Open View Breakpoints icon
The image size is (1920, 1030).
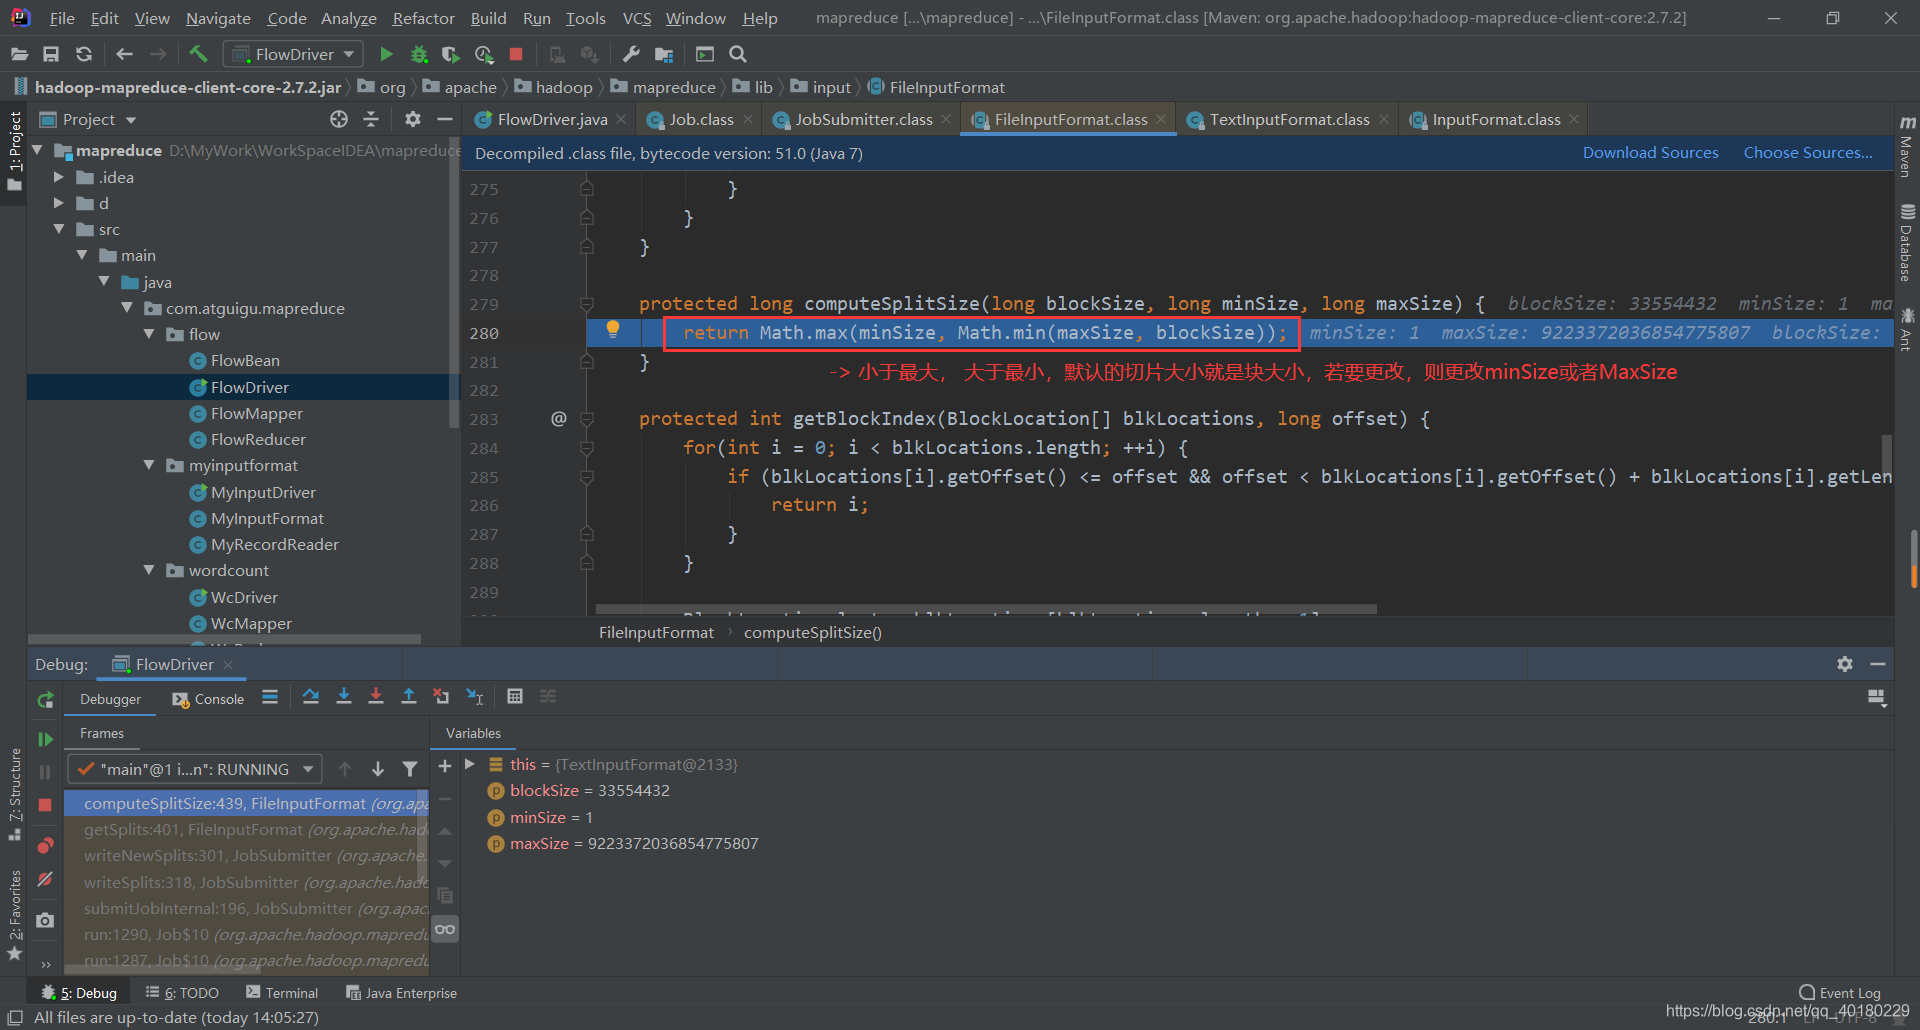point(45,846)
